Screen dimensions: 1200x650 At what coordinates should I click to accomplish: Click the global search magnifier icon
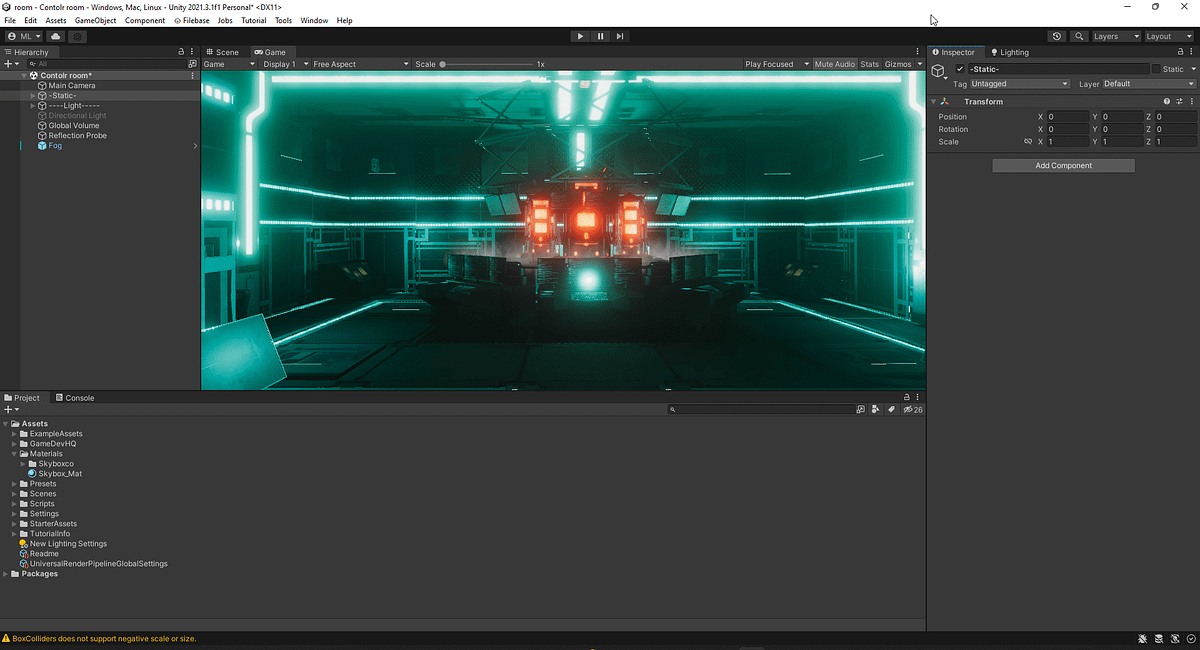(1079, 36)
